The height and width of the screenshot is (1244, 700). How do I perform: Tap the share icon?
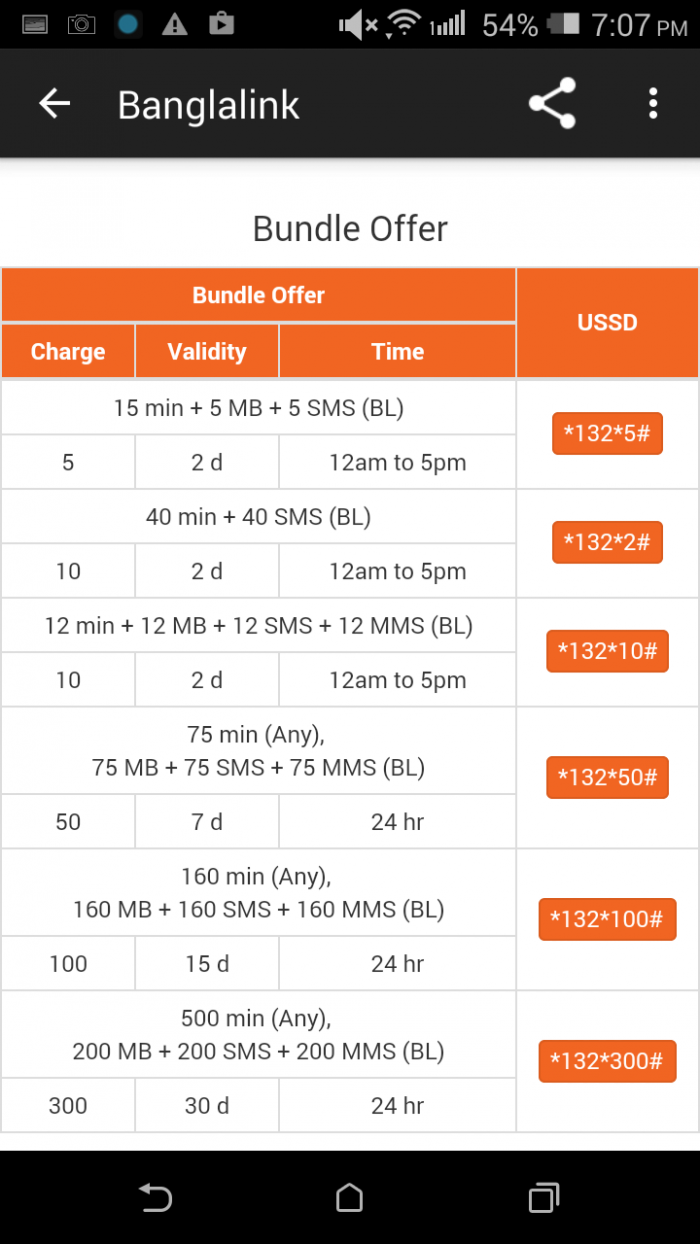click(x=552, y=104)
